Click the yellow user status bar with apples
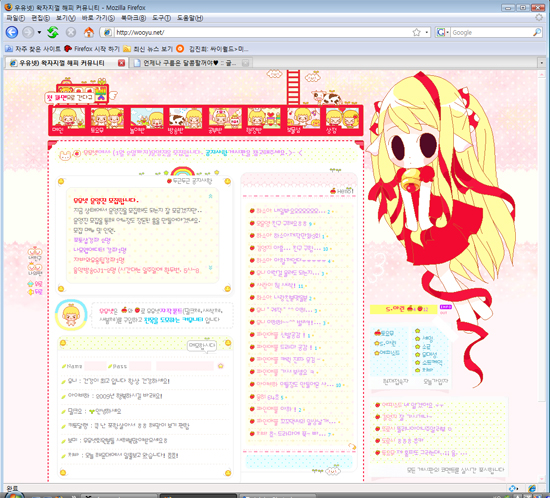 [x=403, y=309]
